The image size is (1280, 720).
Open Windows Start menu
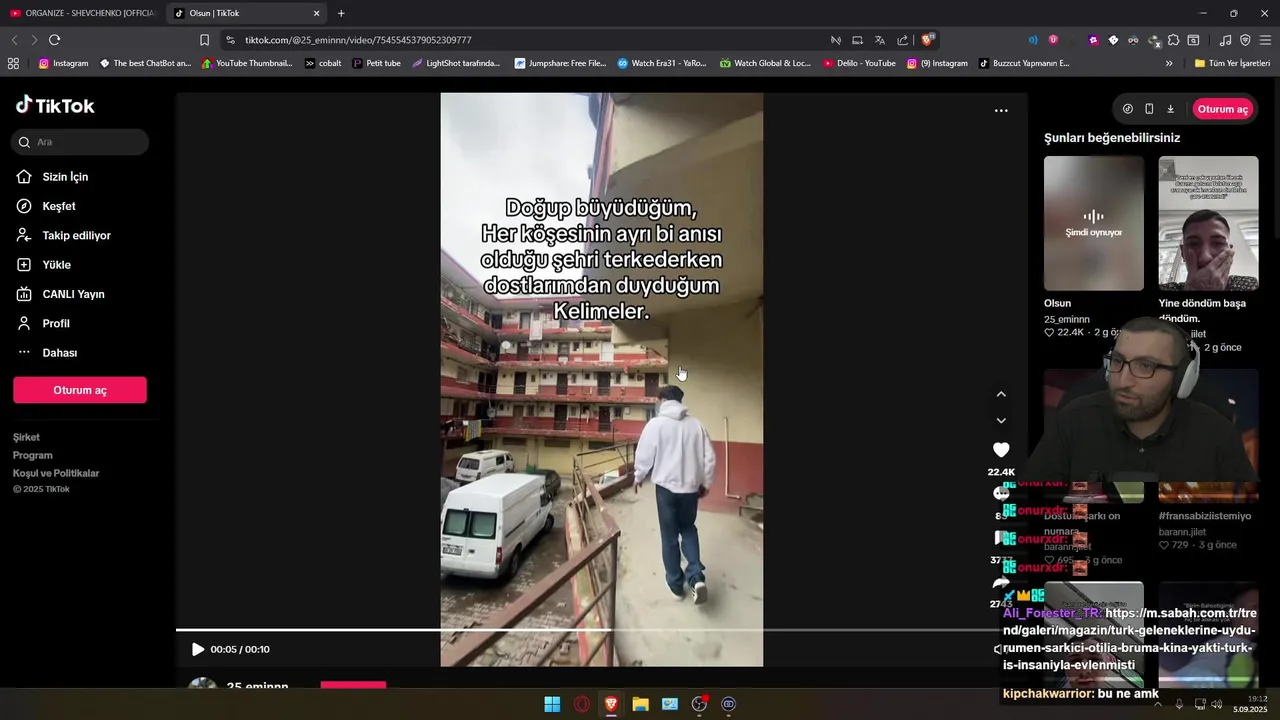(552, 704)
